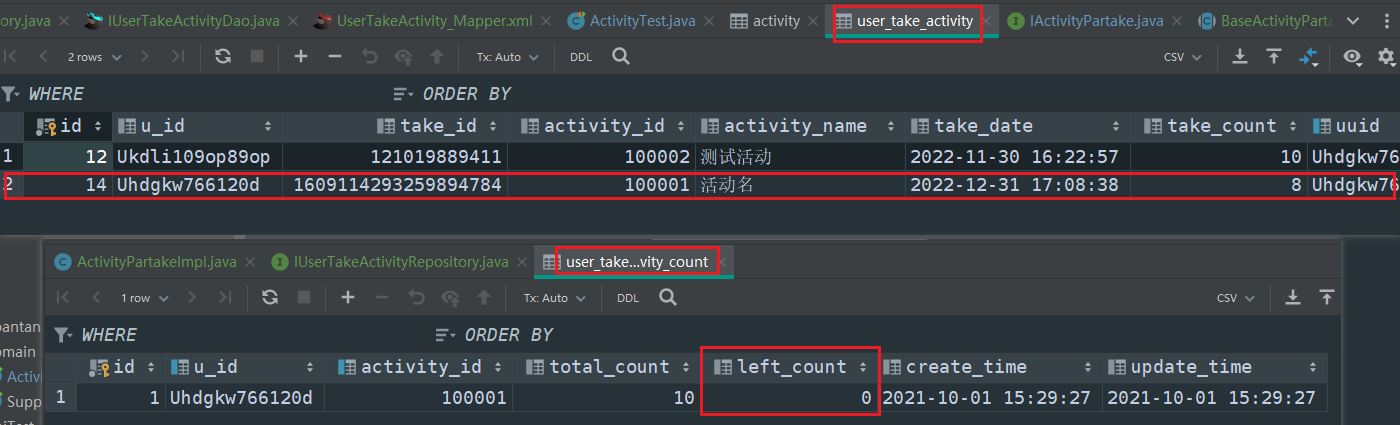
Task: Toggle view options eye icon in top toolbar
Action: (1353, 57)
